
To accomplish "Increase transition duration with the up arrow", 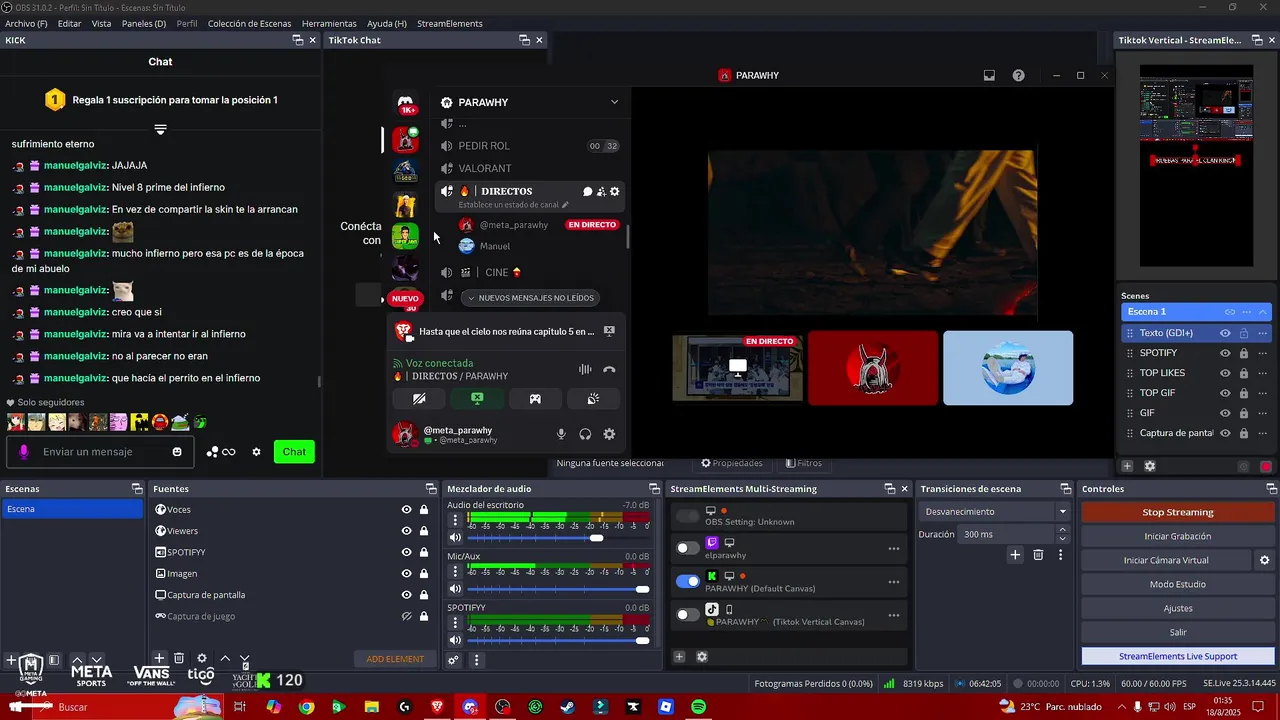I will pos(1062,530).
